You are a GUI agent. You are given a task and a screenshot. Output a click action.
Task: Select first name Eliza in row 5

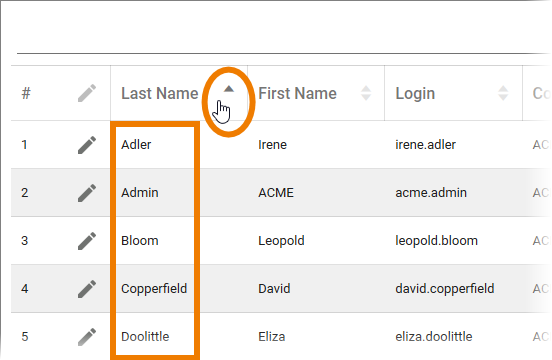point(272,336)
